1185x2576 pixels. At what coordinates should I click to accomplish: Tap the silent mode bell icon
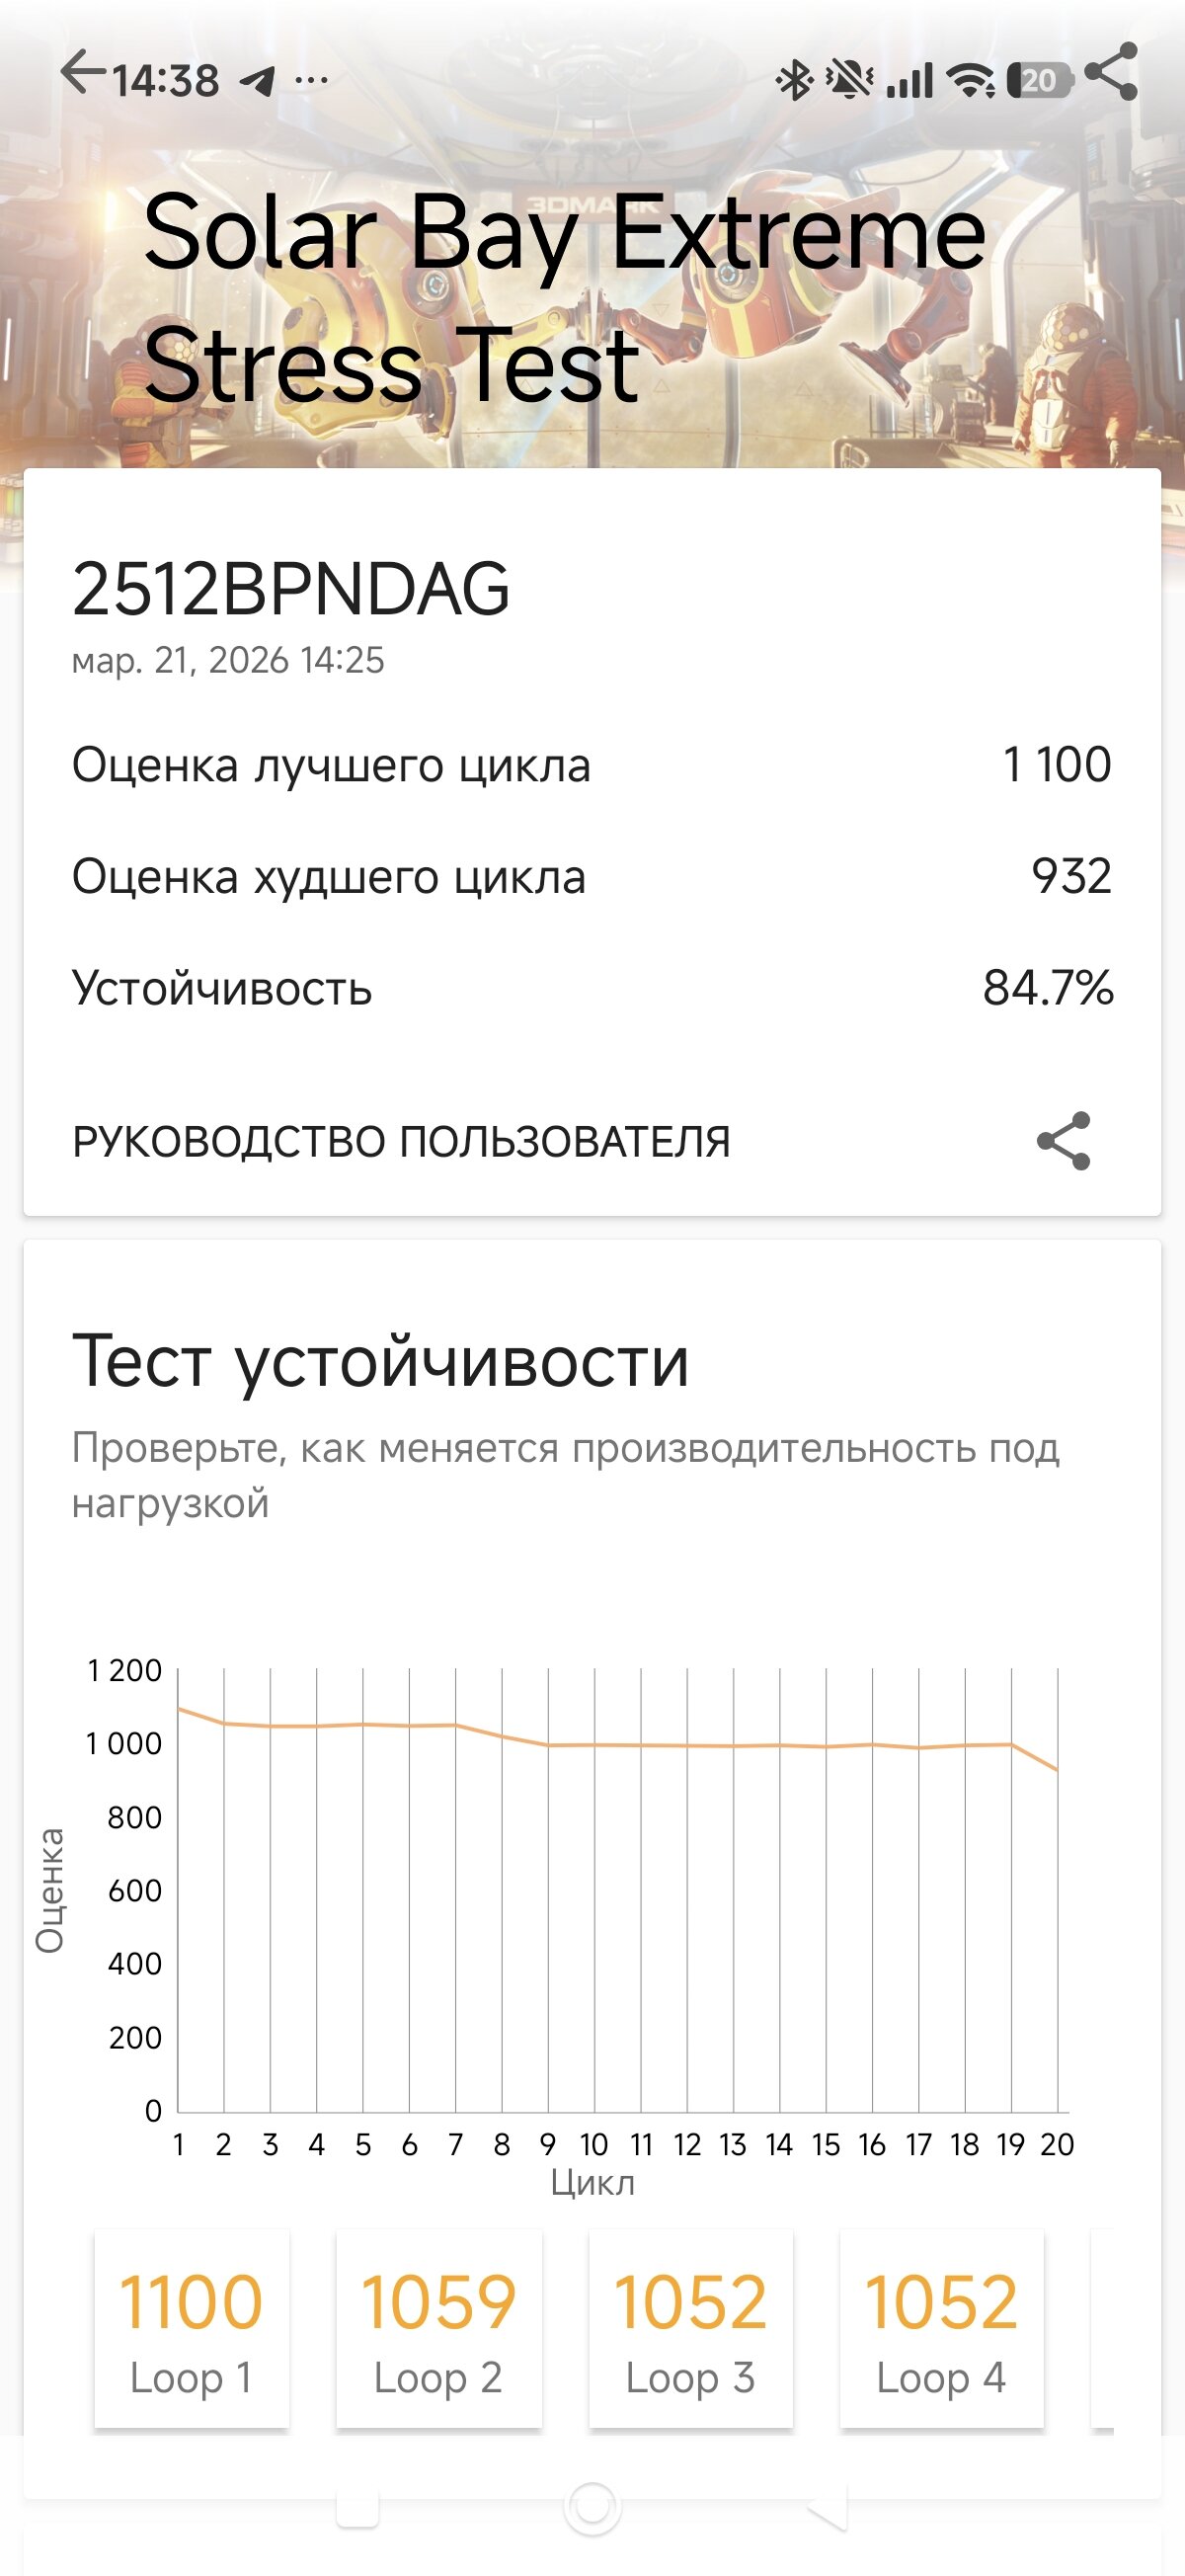[x=849, y=80]
